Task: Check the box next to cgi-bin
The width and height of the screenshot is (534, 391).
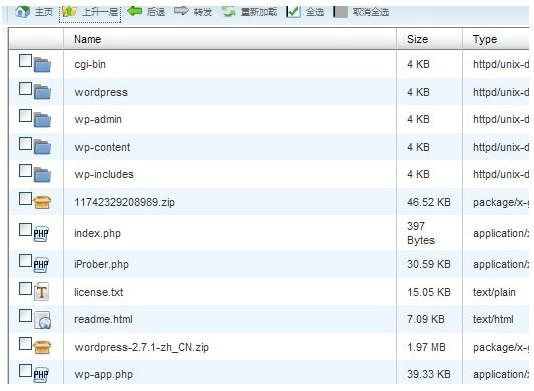Action: (26, 61)
